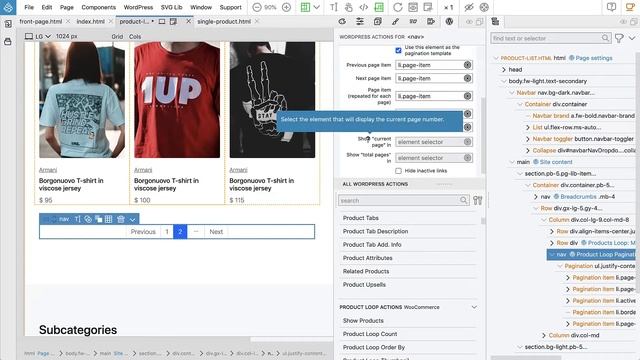Click the green page layout icon

tap(305, 7)
